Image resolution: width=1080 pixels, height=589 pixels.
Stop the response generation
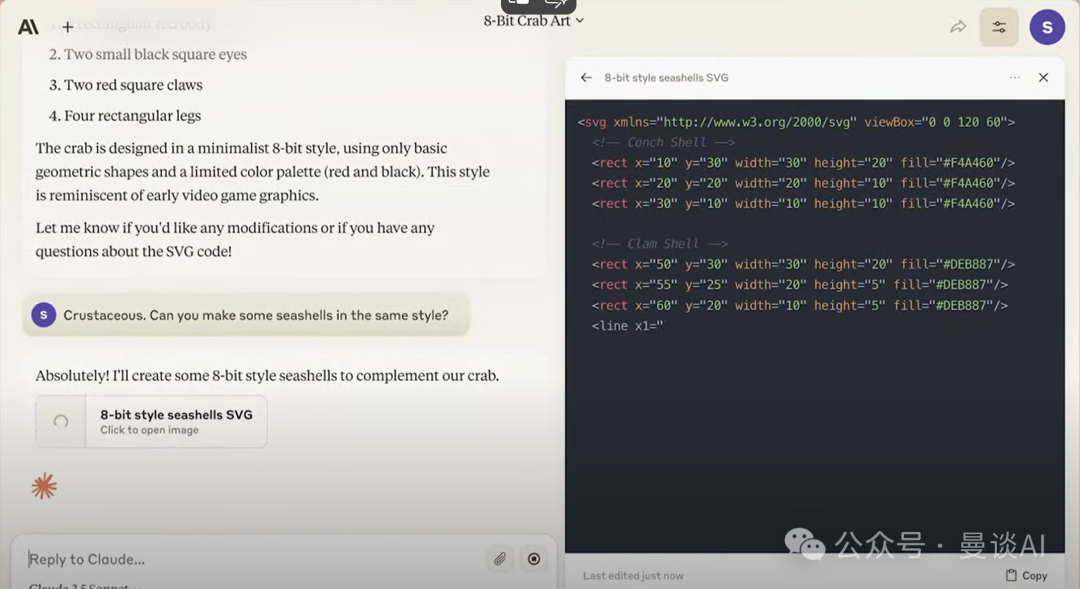point(534,559)
